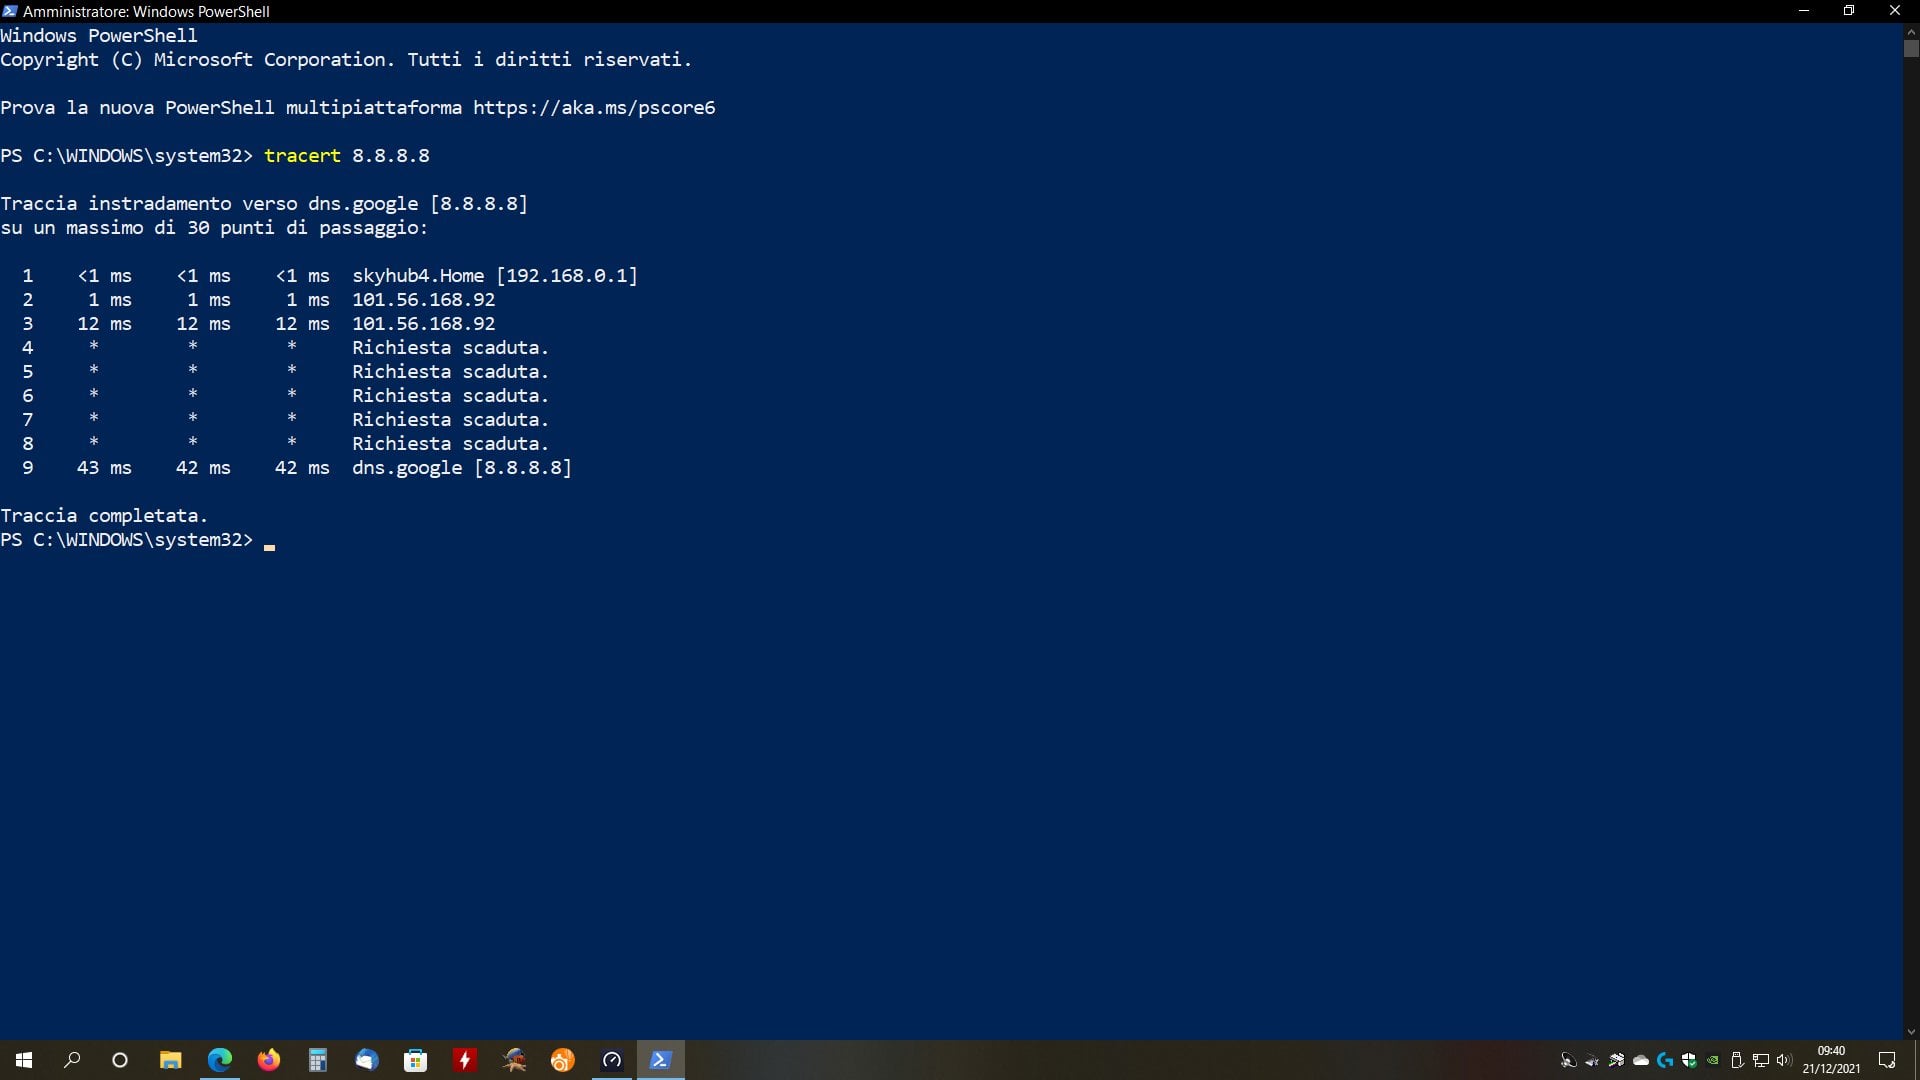Open Cortana circle icon on taskbar
The height and width of the screenshot is (1080, 1920).
pyautogui.click(x=120, y=1060)
